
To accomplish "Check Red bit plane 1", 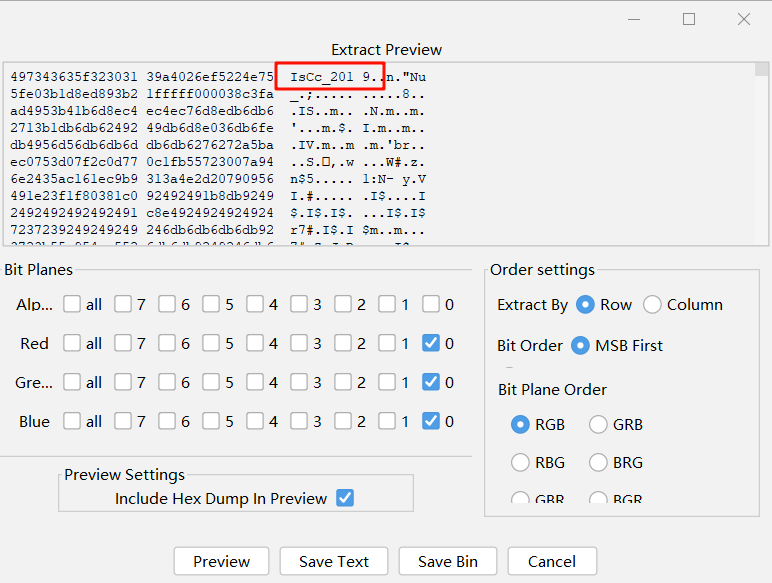I will point(387,343).
